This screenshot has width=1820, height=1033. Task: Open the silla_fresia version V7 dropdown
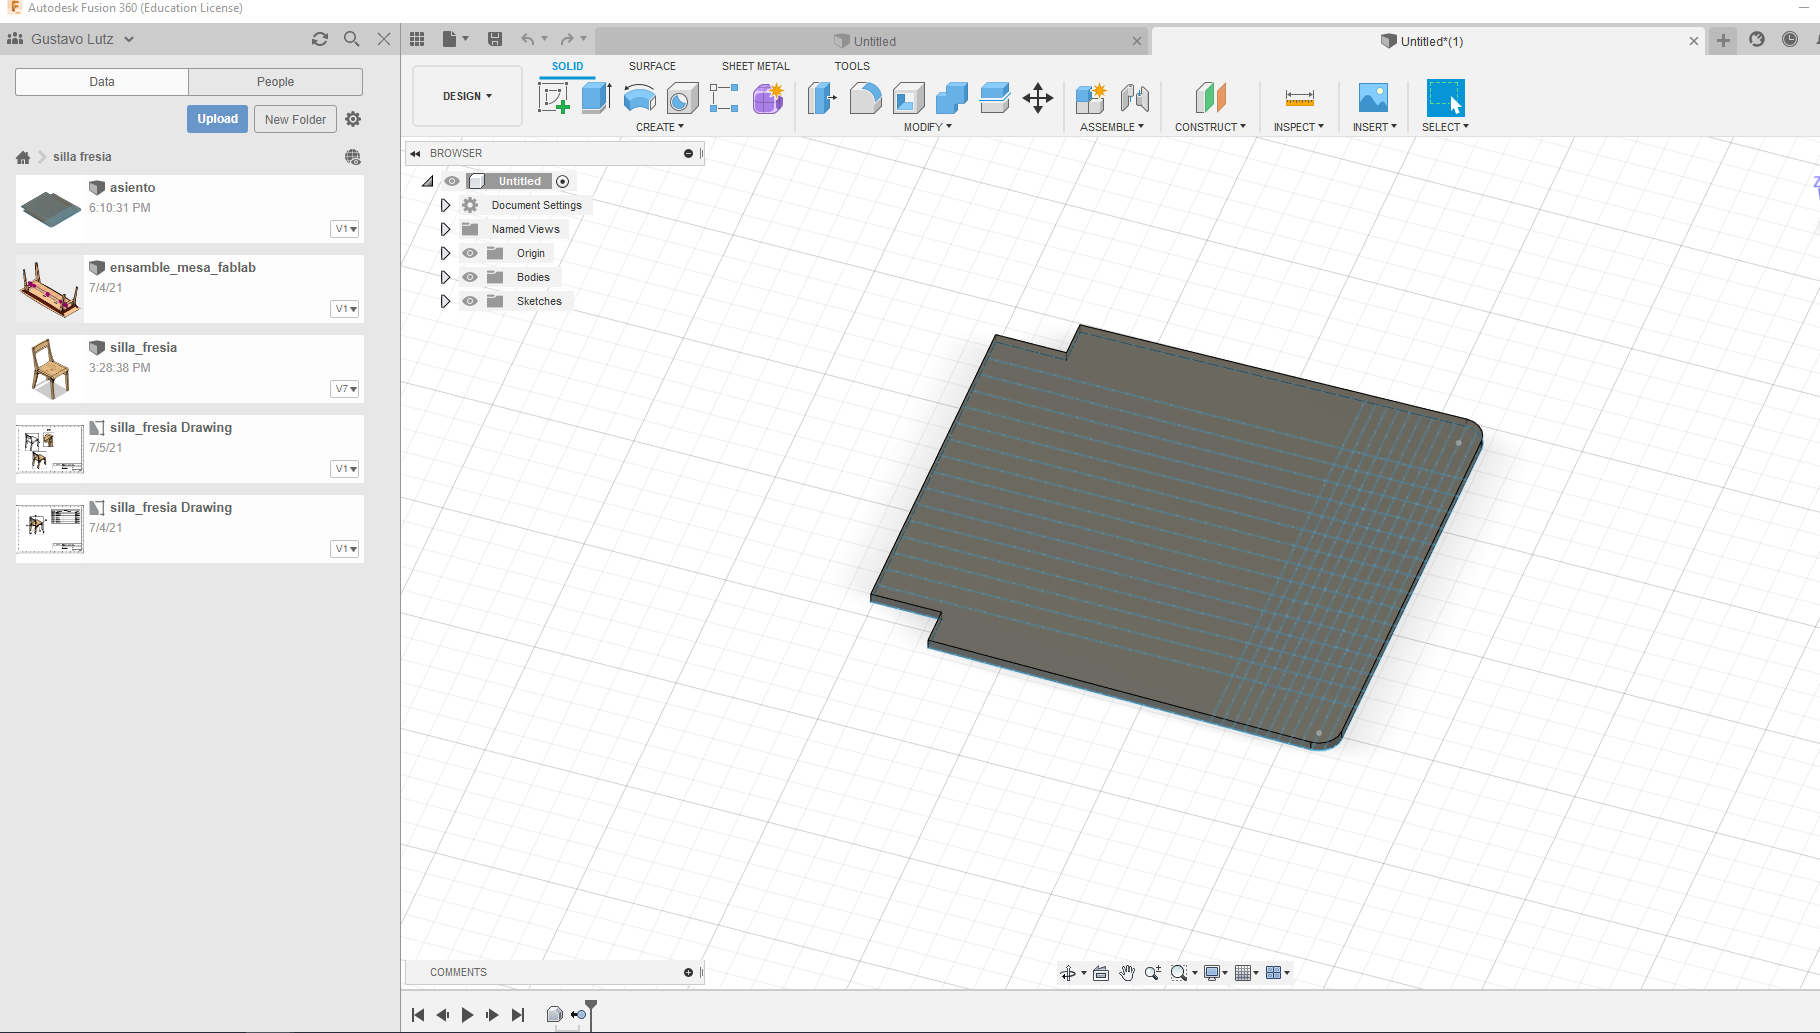(x=345, y=389)
